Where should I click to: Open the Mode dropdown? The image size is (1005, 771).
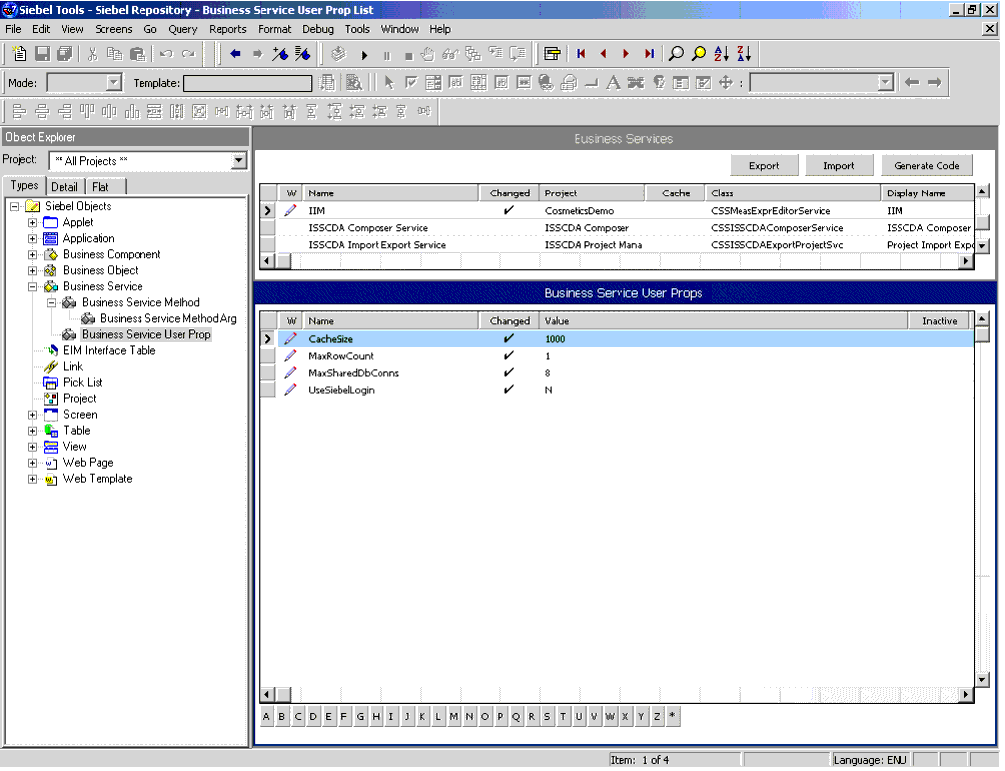(114, 83)
